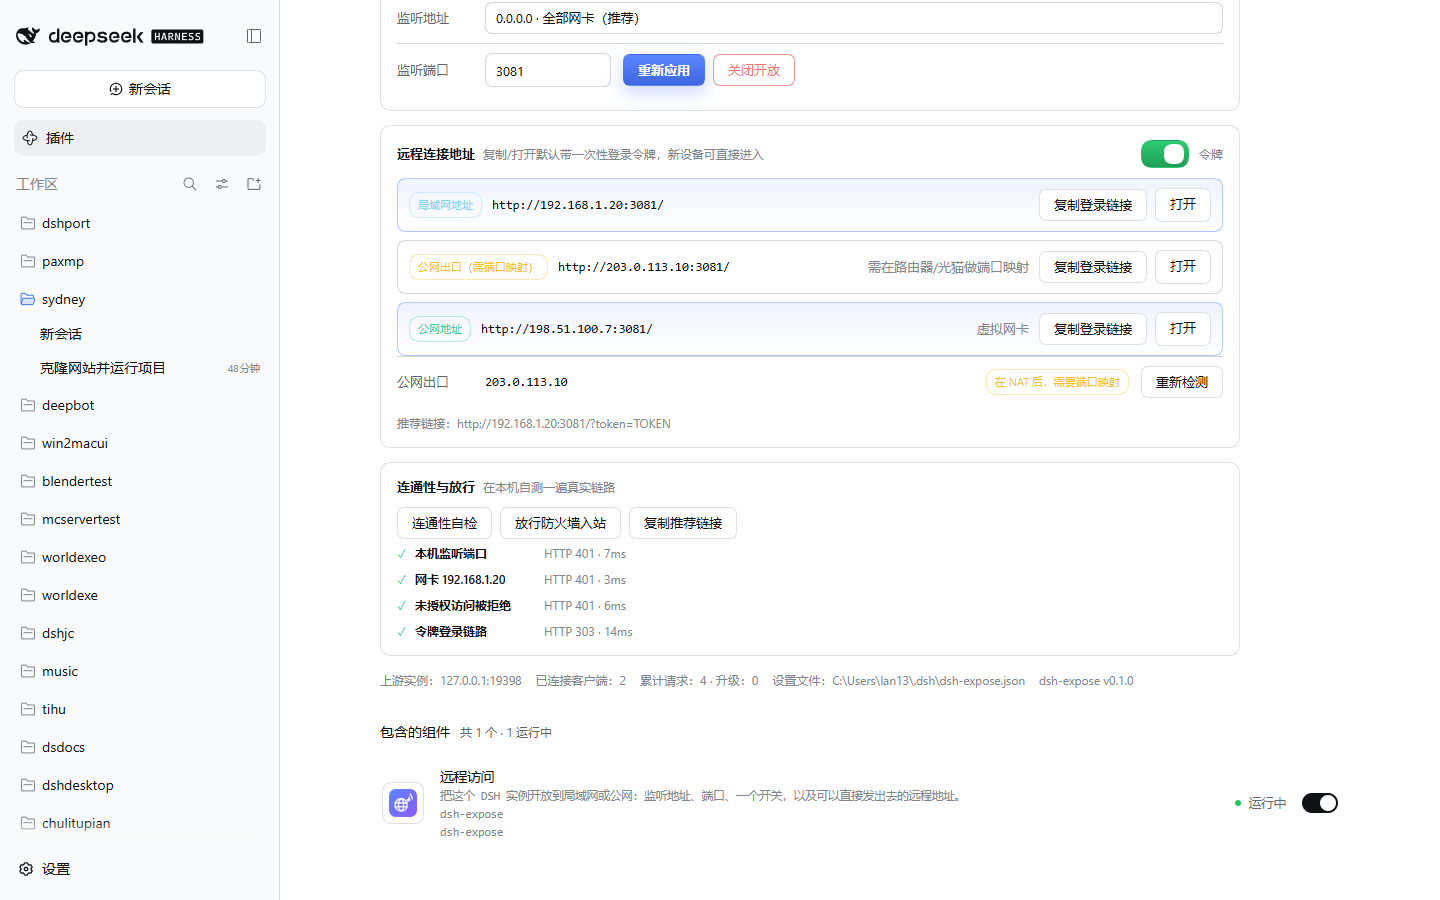Screen dimensions: 1440x900
Task: Select the worldexeo folder
Action: click(140, 557)
